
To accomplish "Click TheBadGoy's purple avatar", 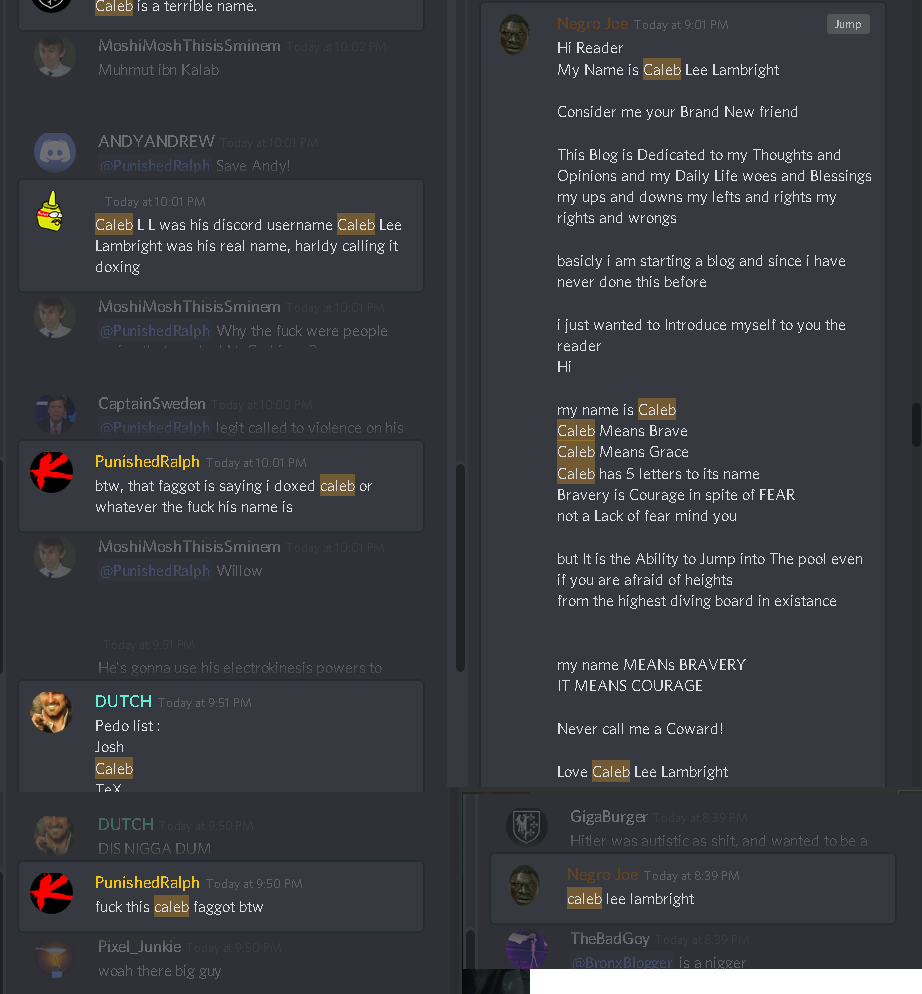I will [526, 948].
